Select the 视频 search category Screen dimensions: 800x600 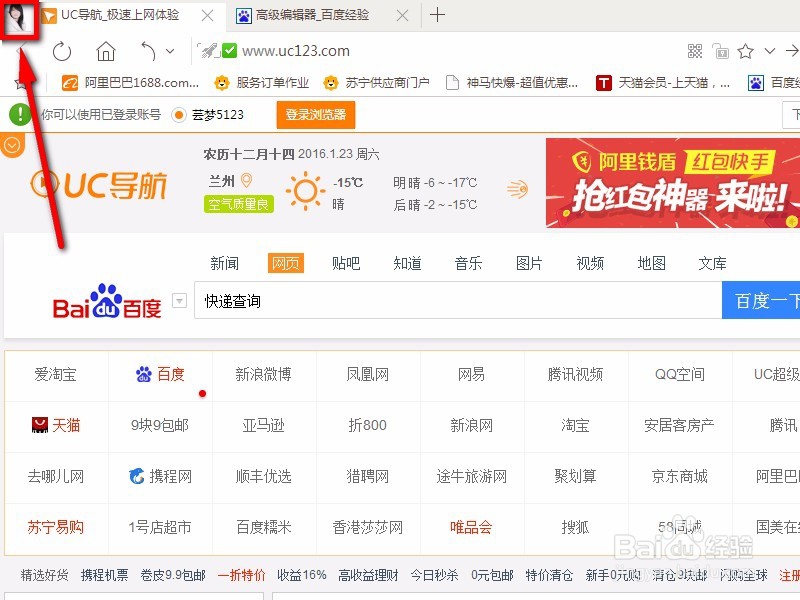pyautogui.click(x=590, y=263)
